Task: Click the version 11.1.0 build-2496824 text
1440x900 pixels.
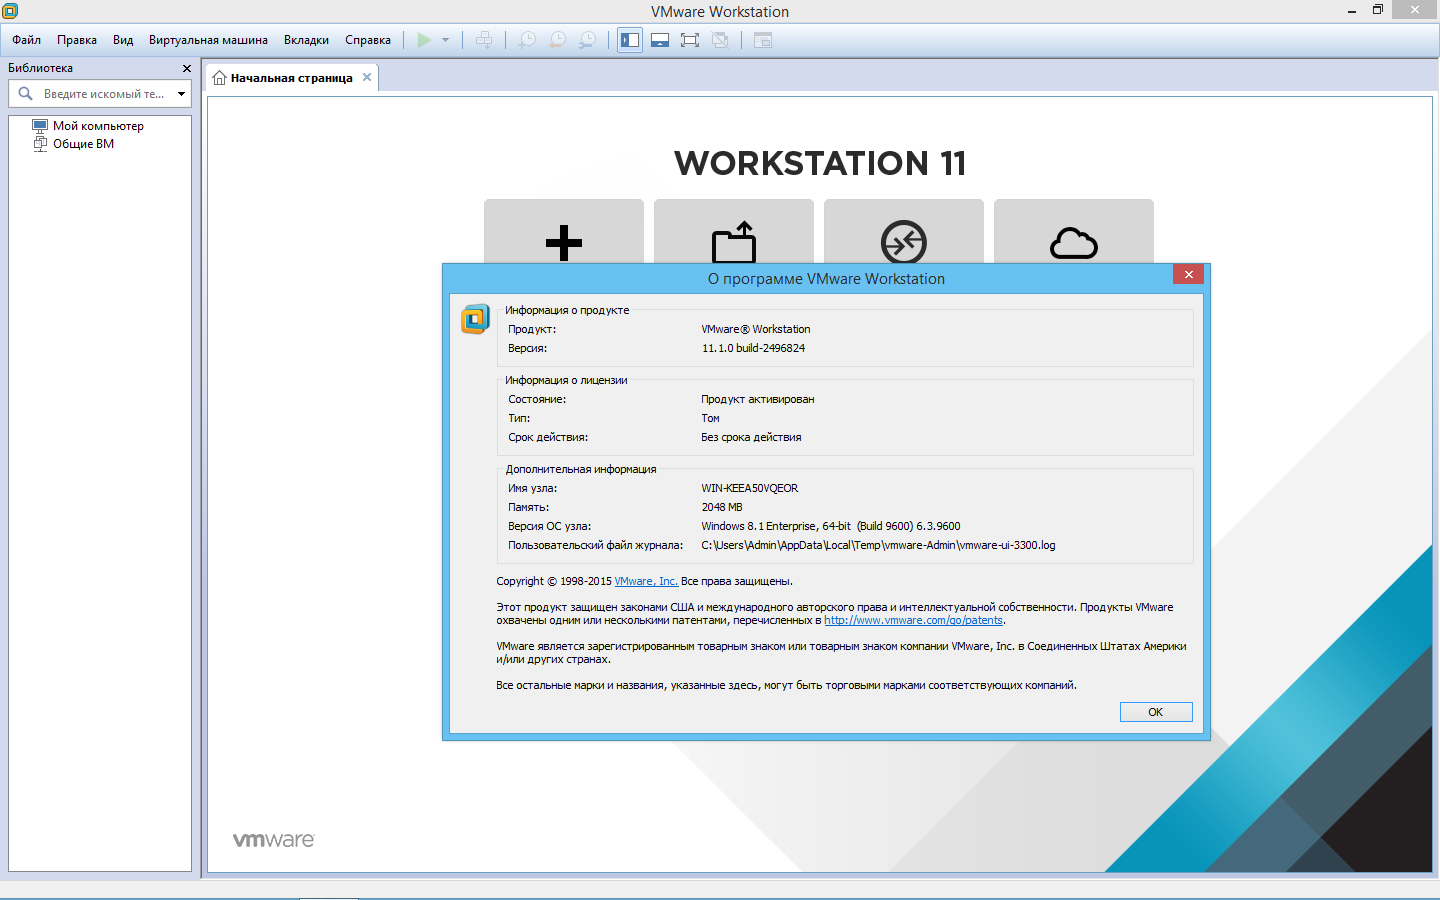Action: [753, 348]
